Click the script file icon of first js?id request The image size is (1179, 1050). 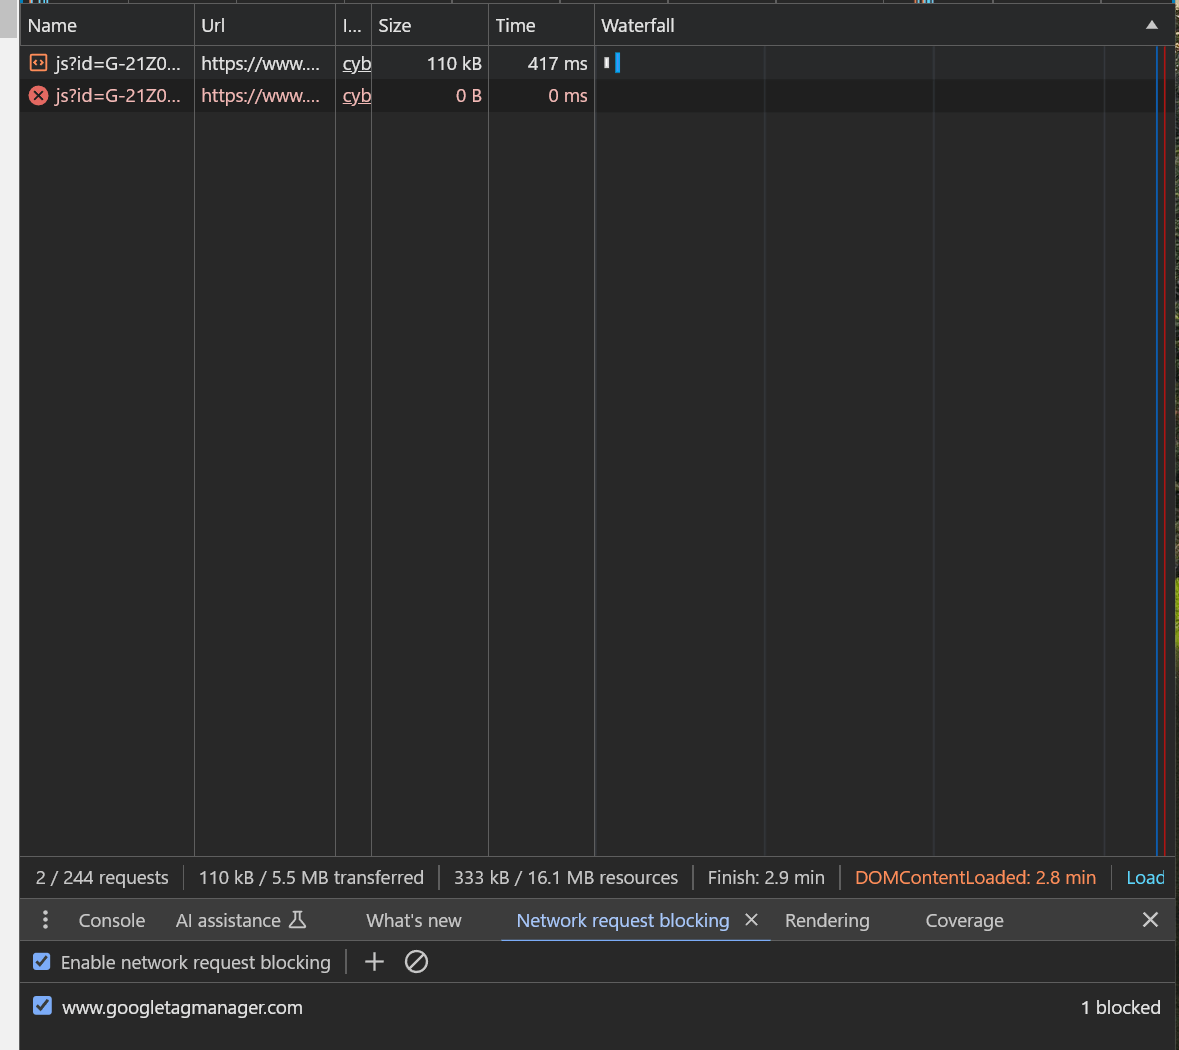coord(38,63)
